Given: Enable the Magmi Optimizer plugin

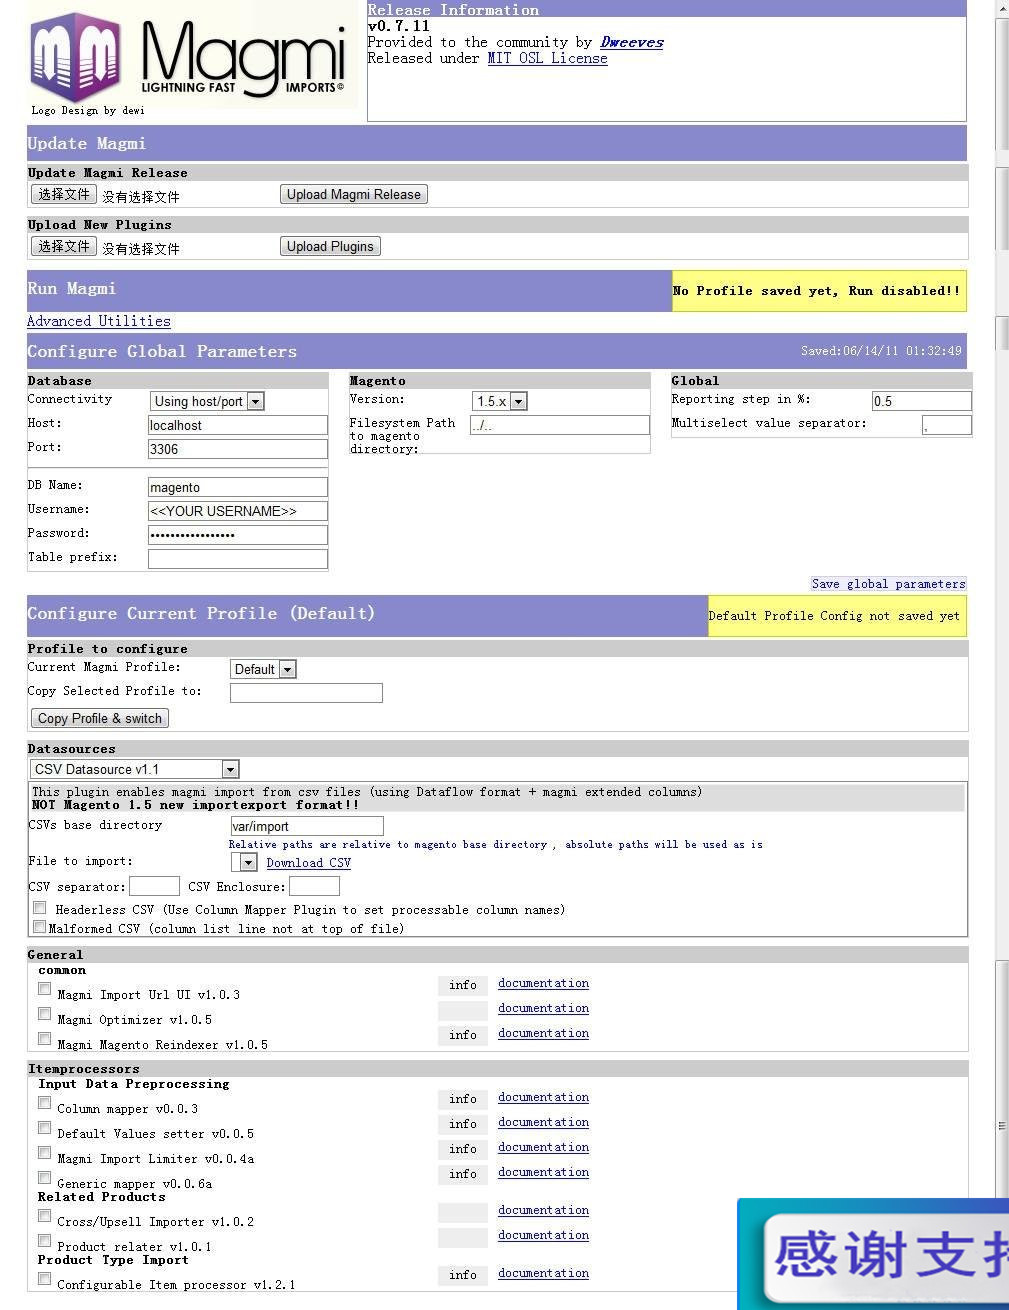Looking at the screenshot, I should 45,1014.
